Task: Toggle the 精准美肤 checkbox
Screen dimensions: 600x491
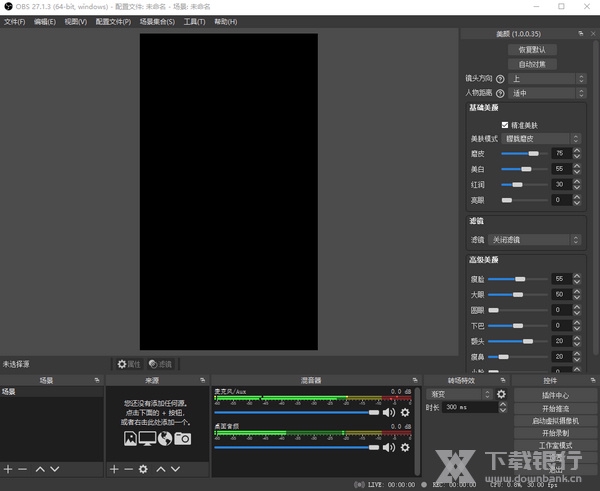Action: (505, 124)
